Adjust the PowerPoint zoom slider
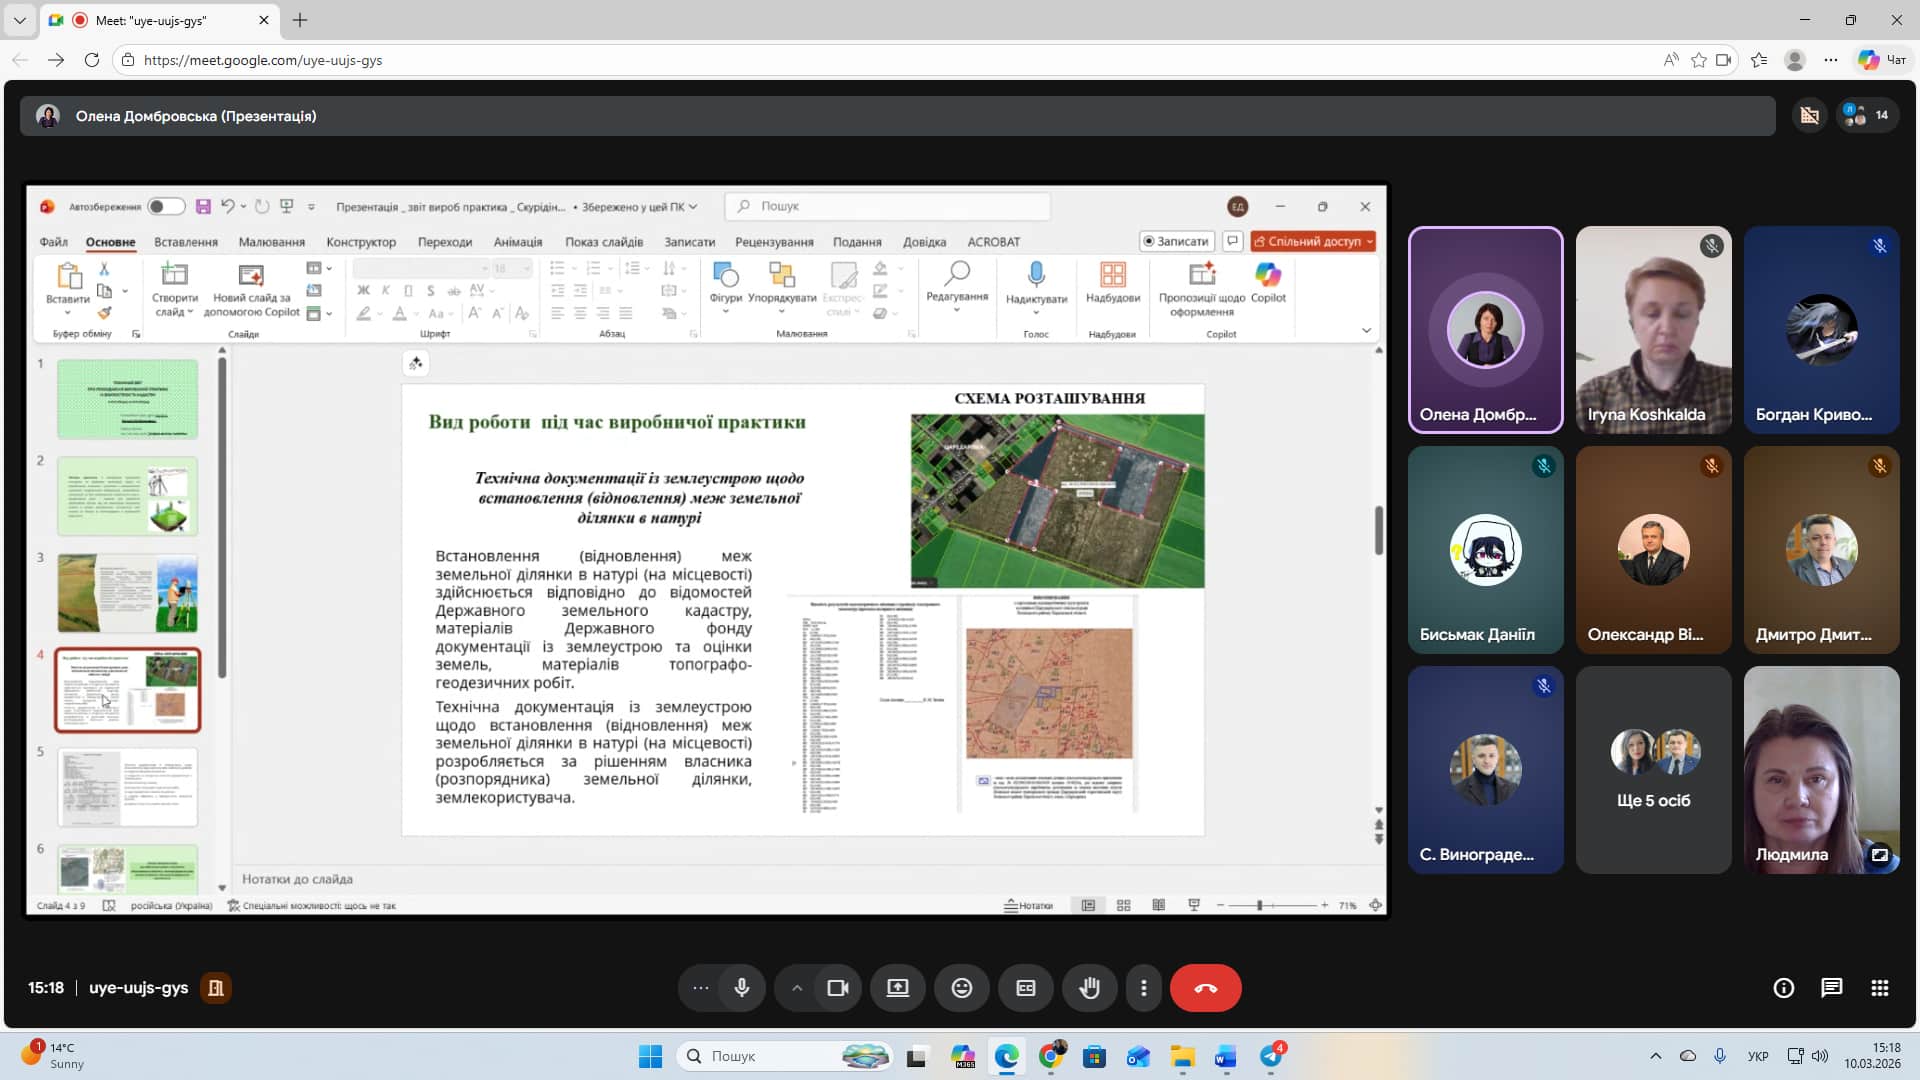This screenshot has width=1920, height=1080. [x=1259, y=905]
